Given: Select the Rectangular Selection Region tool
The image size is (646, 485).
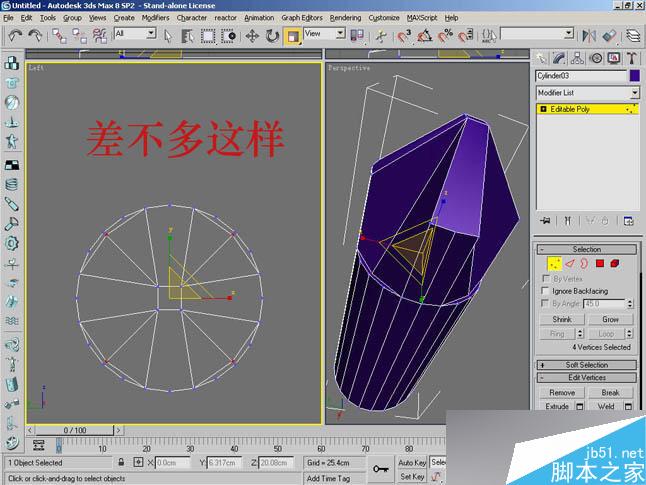Looking at the screenshot, I should tap(208, 36).
